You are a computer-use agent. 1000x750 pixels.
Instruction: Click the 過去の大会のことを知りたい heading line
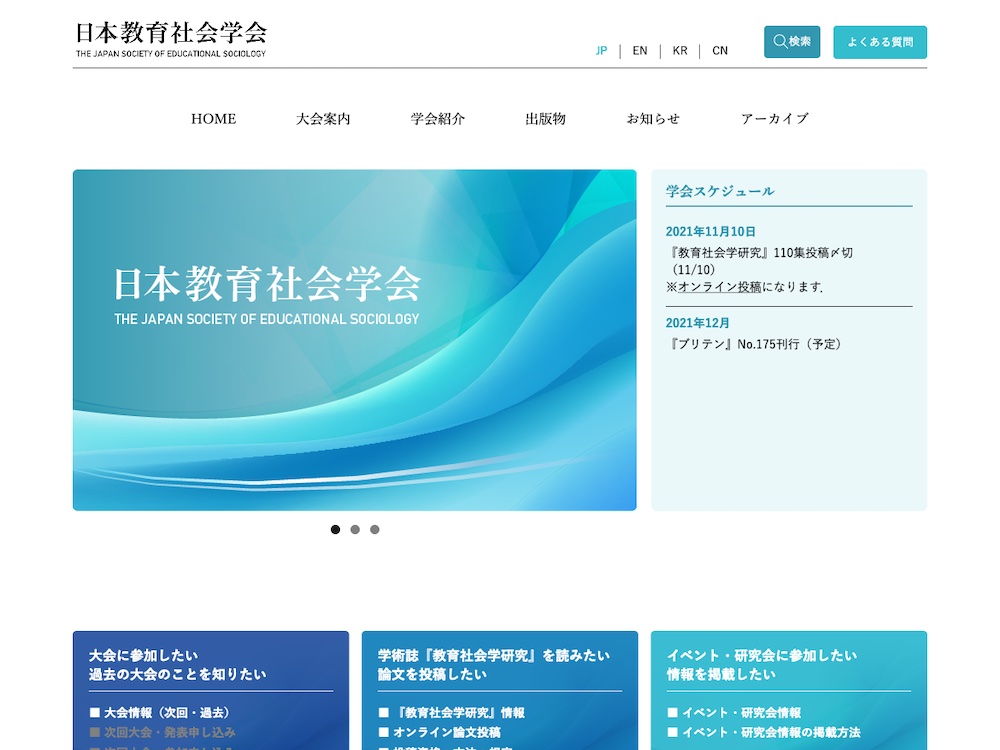pyautogui.click(x=177, y=674)
